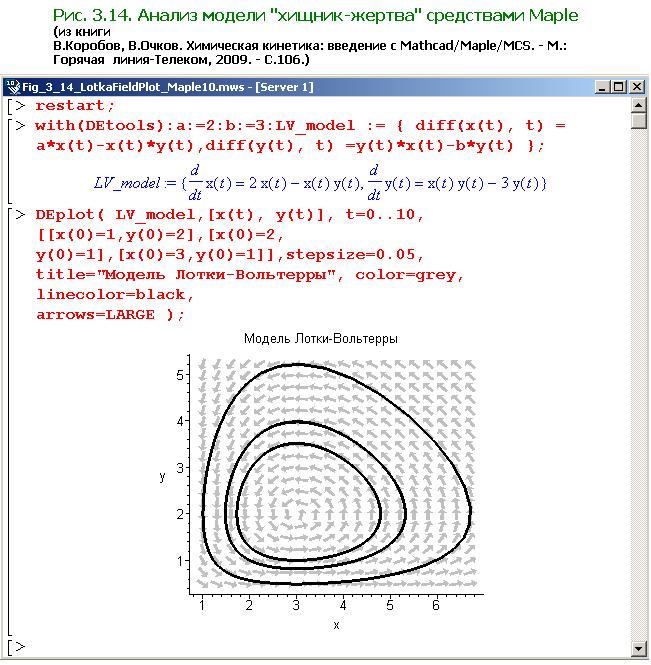Click the title string 'title="Модель Лотки-Вольтерры"'
Viewport: 651px width, 665px height.
(186, 275)
